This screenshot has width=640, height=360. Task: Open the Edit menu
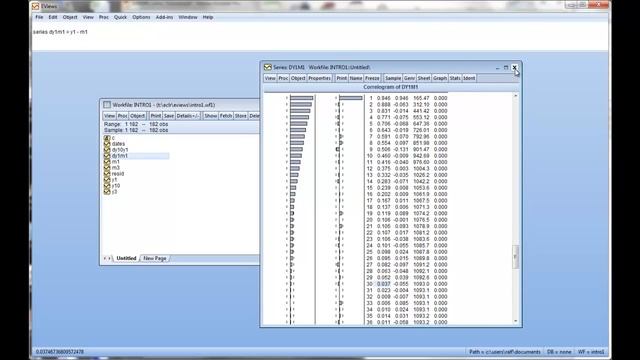53,17
